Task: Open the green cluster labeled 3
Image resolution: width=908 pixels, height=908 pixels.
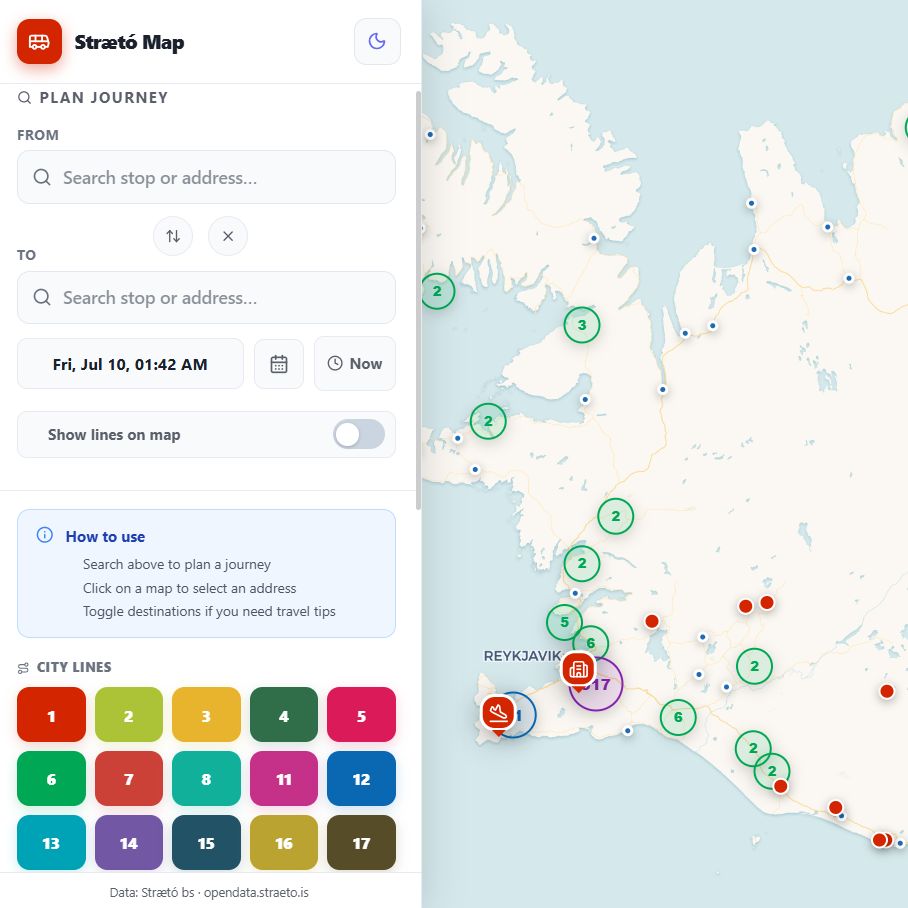Action: tap(582, 325)
